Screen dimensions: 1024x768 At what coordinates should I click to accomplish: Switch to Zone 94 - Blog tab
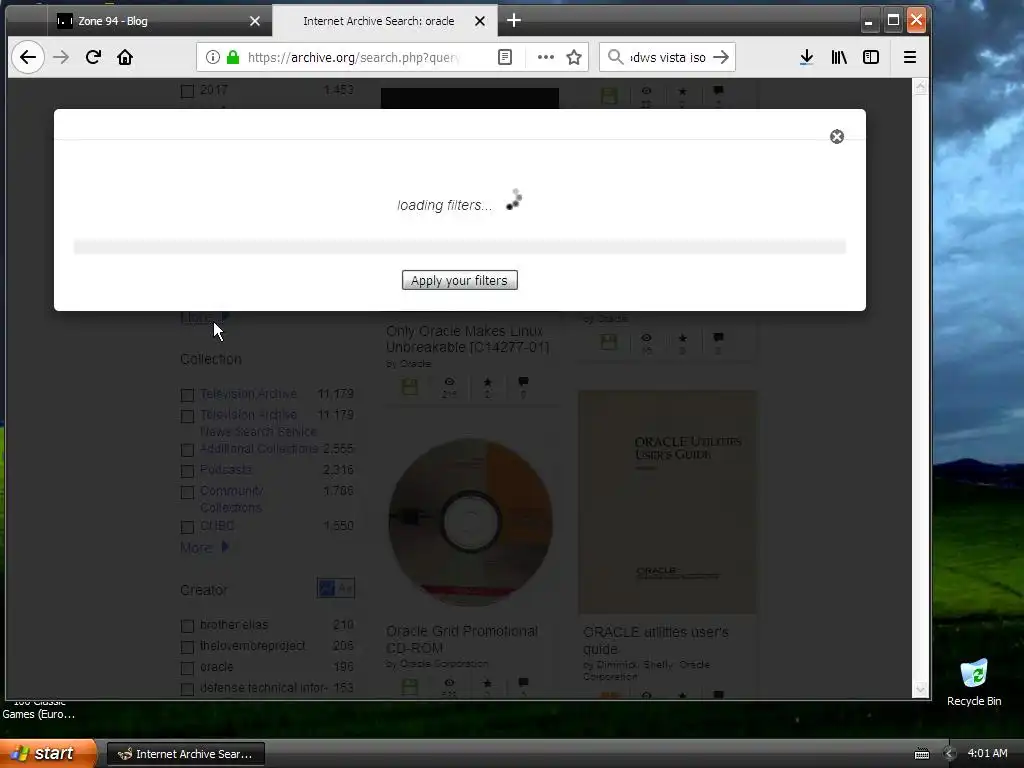coord(159,21)
